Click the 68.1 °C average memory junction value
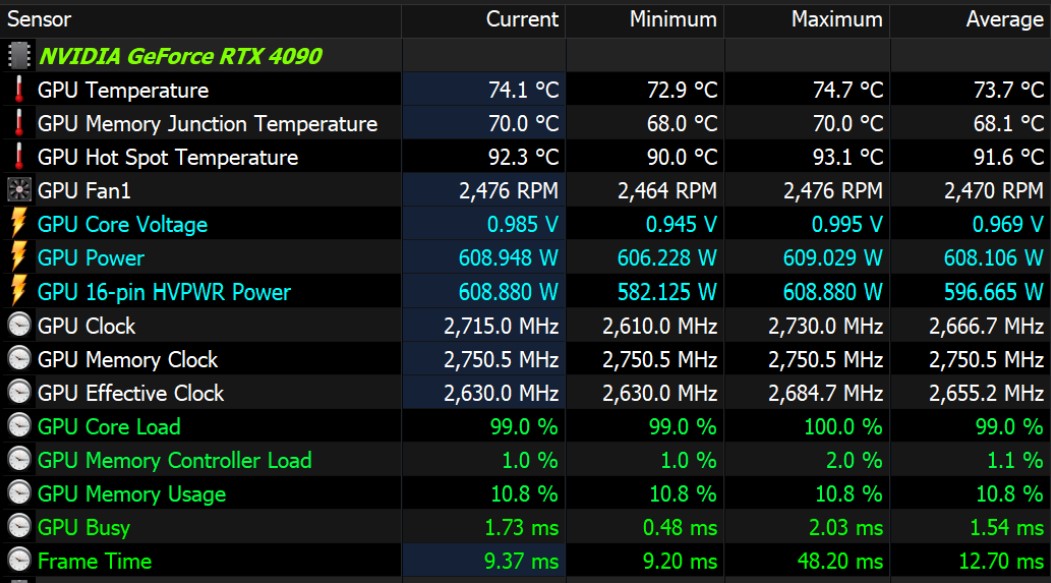 [x=1009, y=123]
